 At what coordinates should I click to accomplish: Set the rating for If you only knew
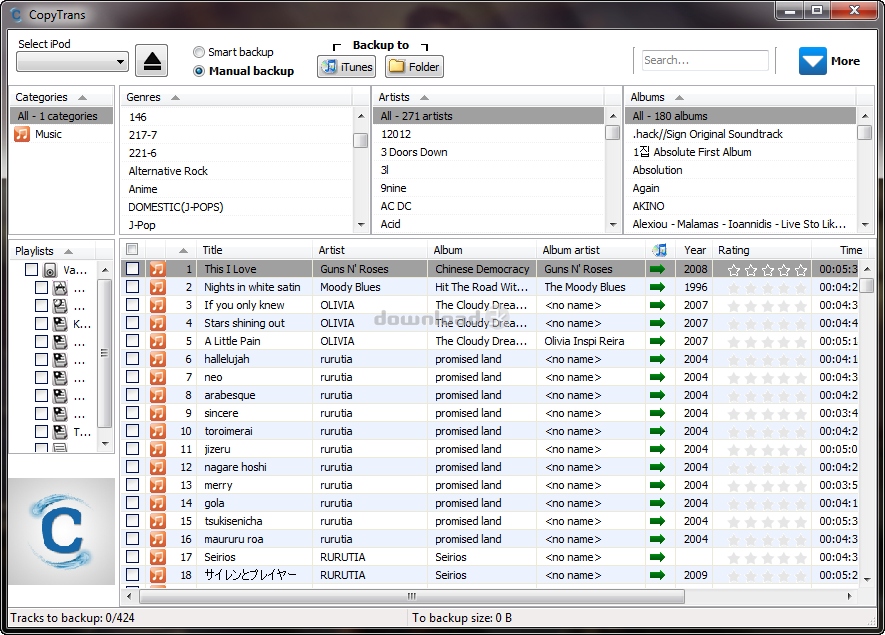767,306
